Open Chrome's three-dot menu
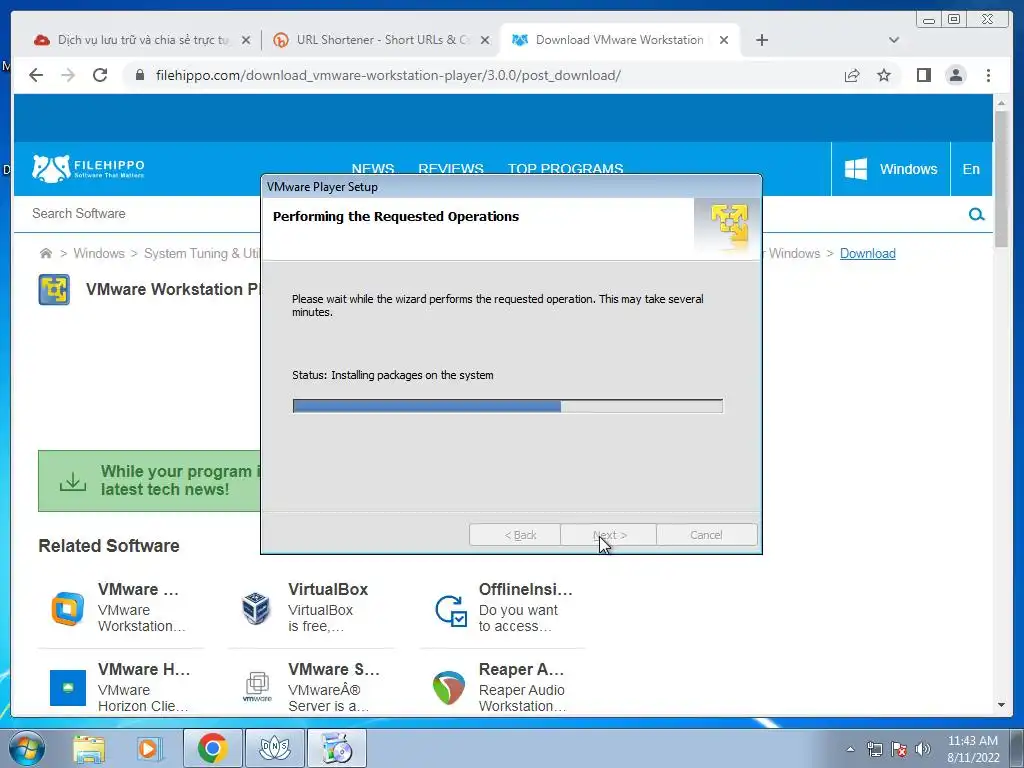 tap(988, 75)
